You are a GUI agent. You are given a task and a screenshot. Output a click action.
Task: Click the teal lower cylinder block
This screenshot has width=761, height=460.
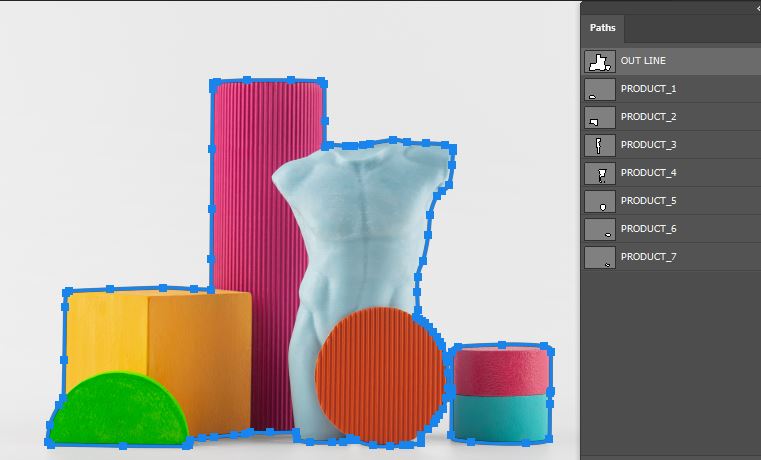click(501, 417)
